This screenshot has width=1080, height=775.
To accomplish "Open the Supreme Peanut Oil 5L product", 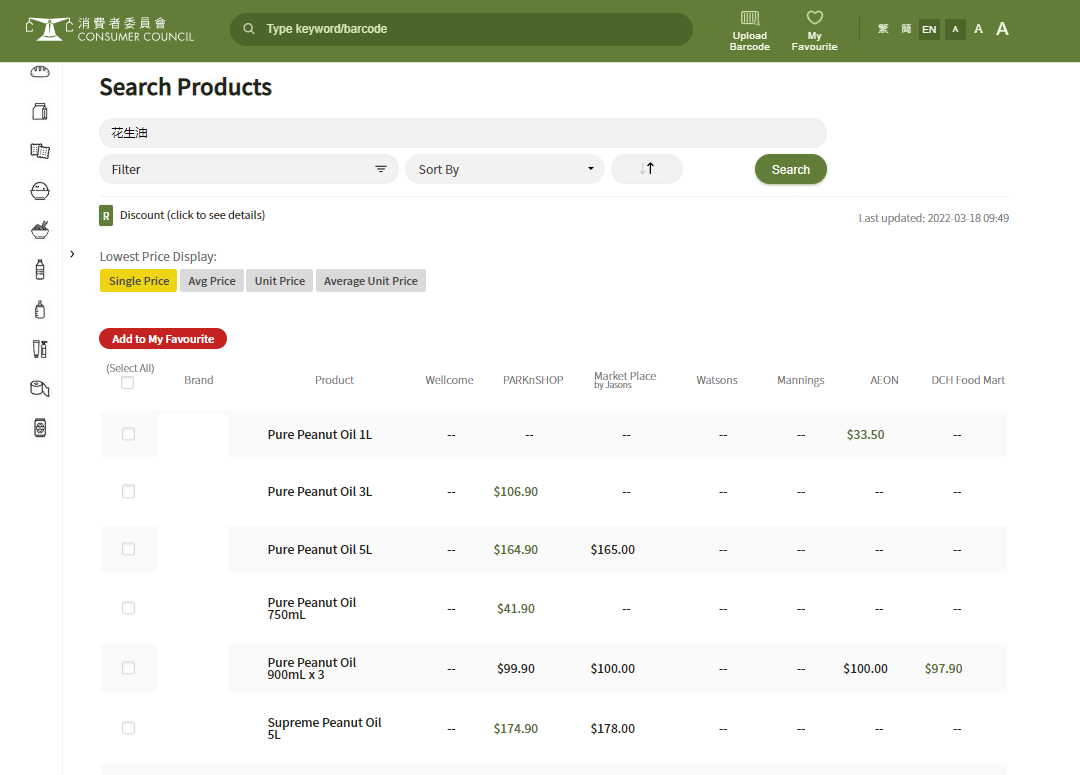I will tap(324, 728).
